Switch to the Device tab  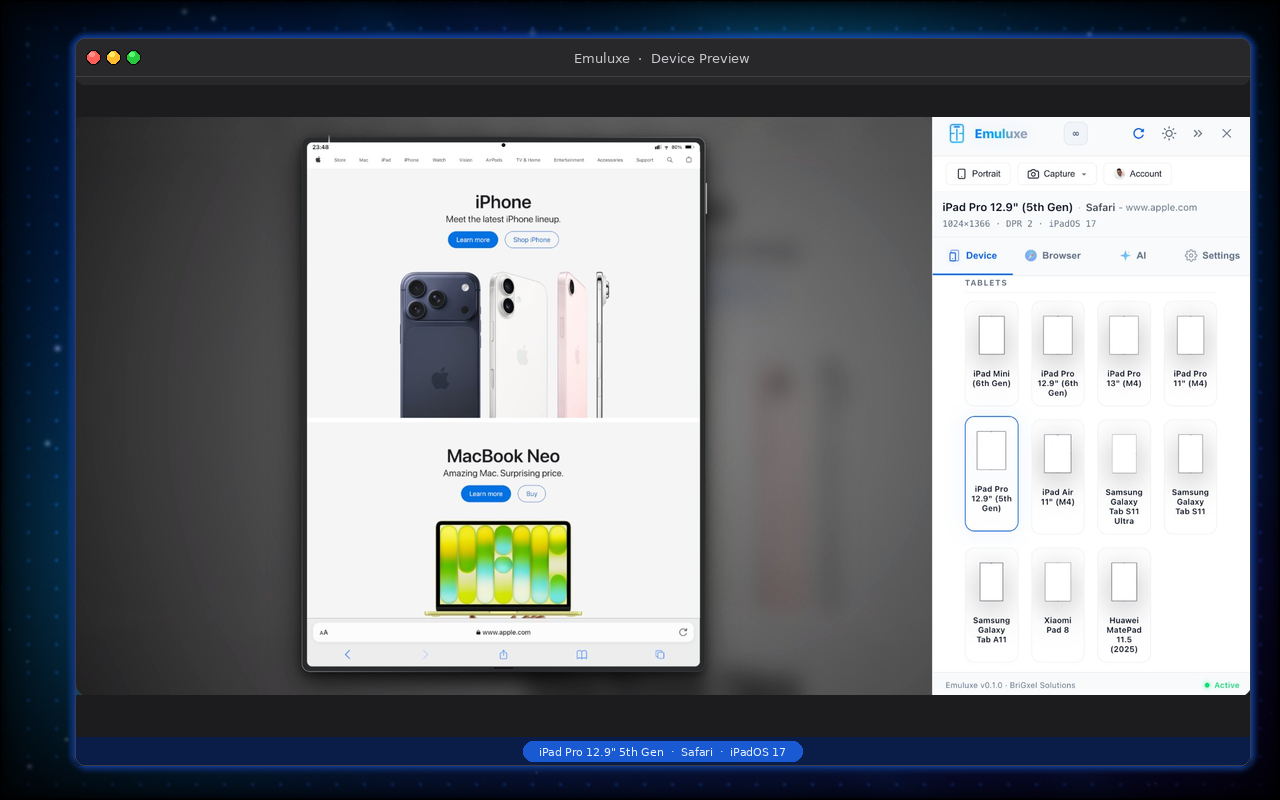(972, 256)
